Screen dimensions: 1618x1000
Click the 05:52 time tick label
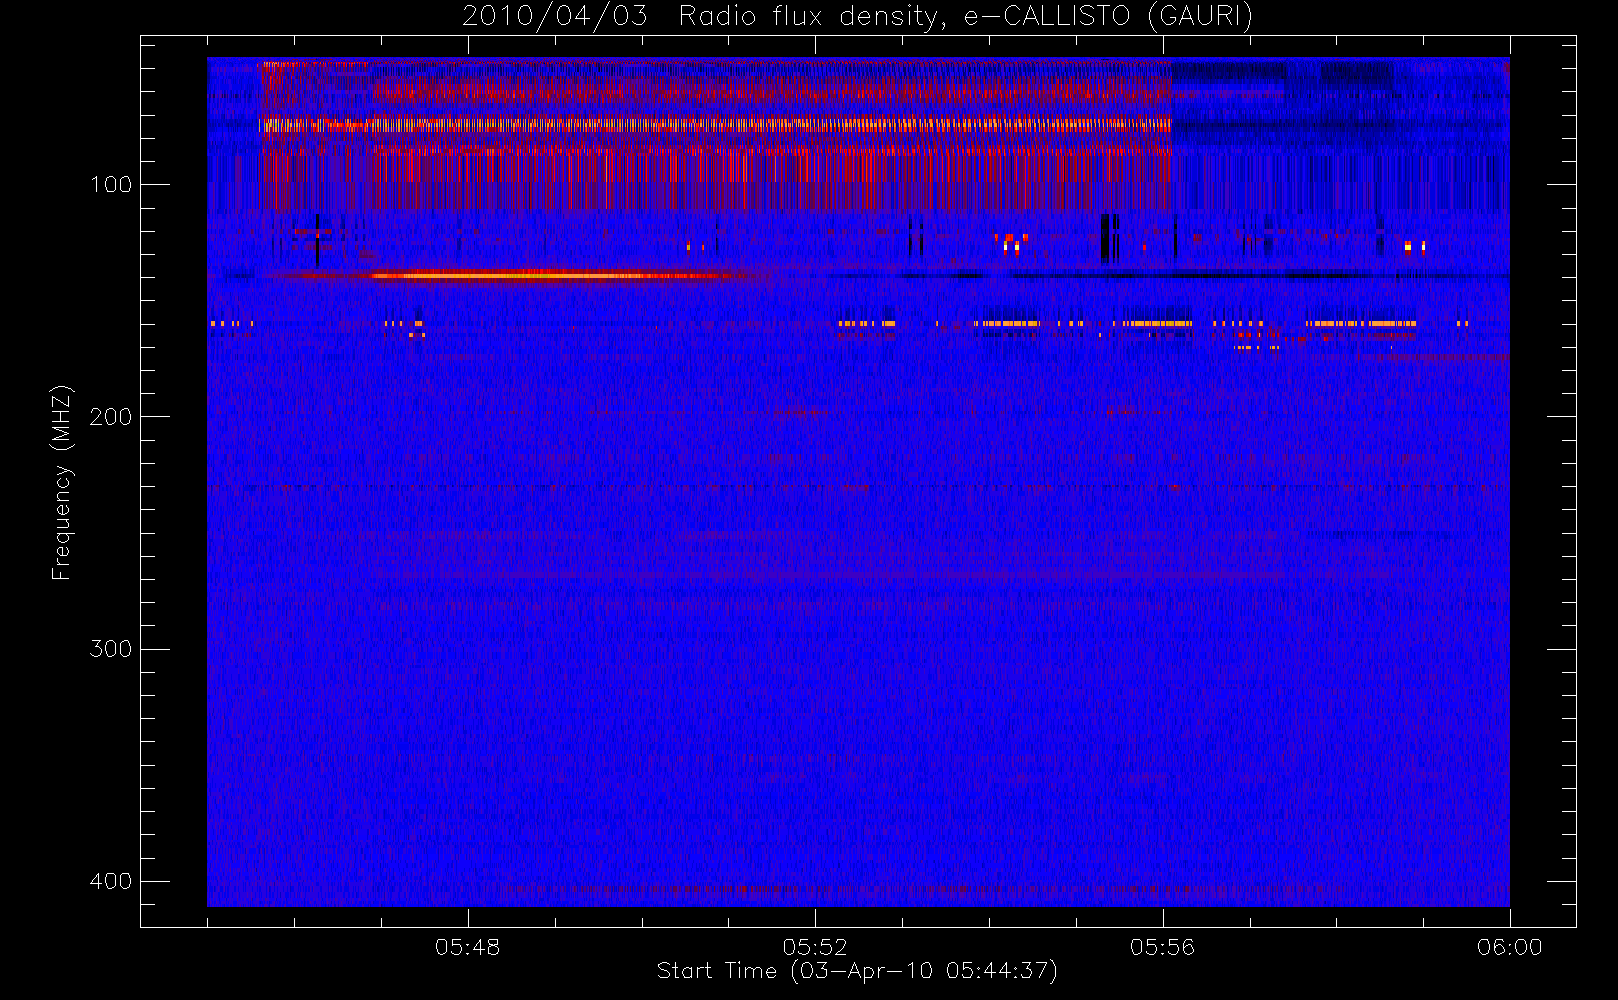815,947
